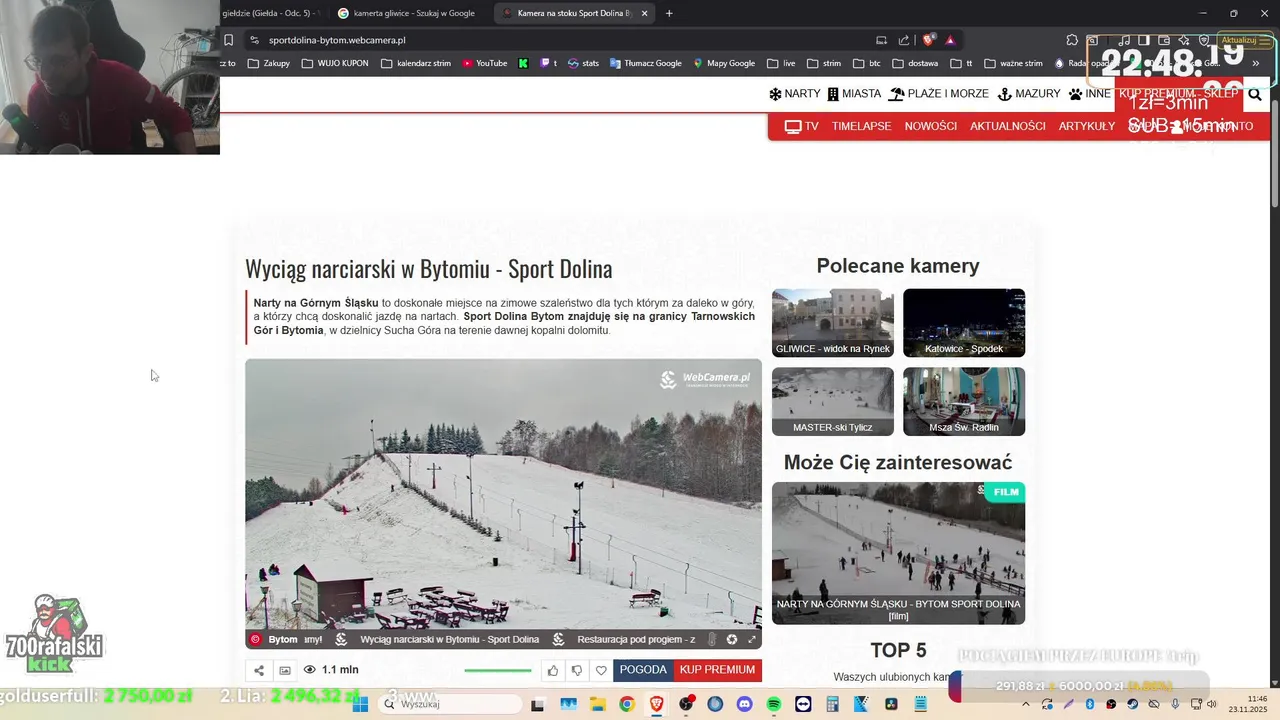This screenshot has width=1280, height=720.
Task: Click the share page icon in address bar
Action: tap(904, 40)
